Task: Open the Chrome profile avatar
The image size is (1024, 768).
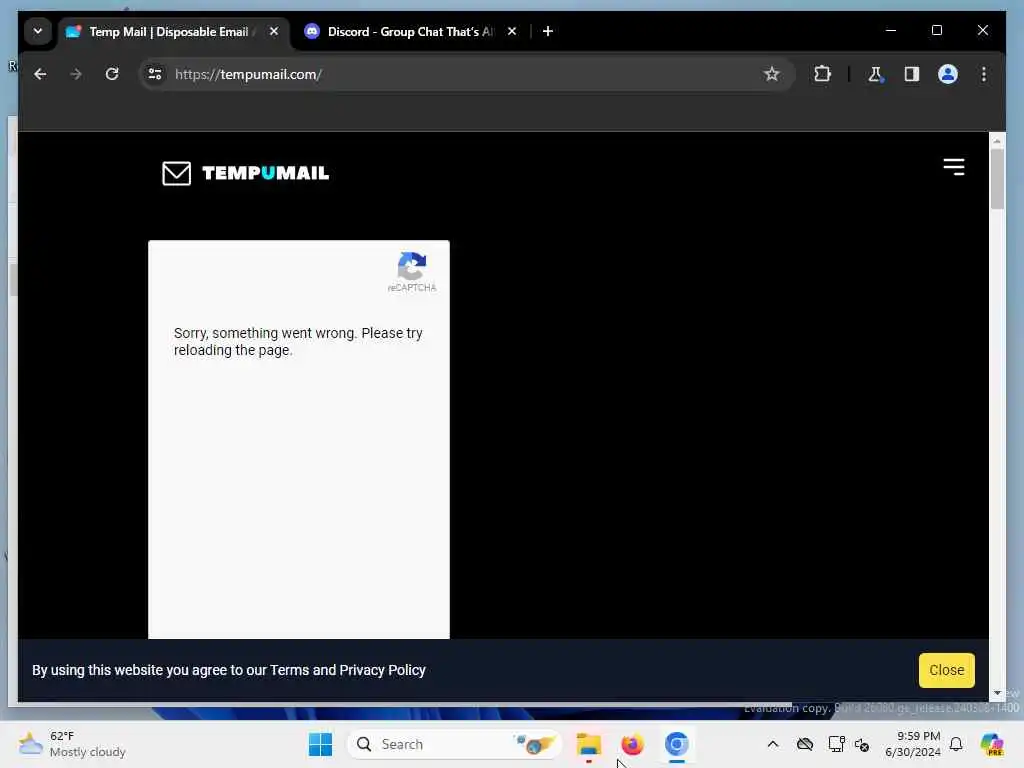Action: point(948,74)
